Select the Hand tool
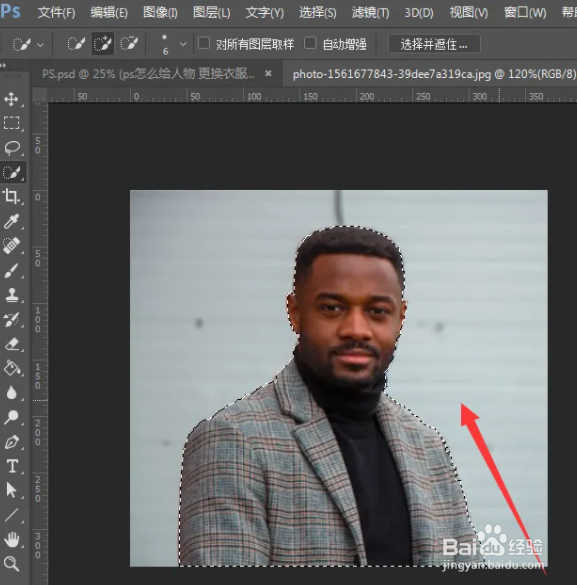 click(11, 539)
